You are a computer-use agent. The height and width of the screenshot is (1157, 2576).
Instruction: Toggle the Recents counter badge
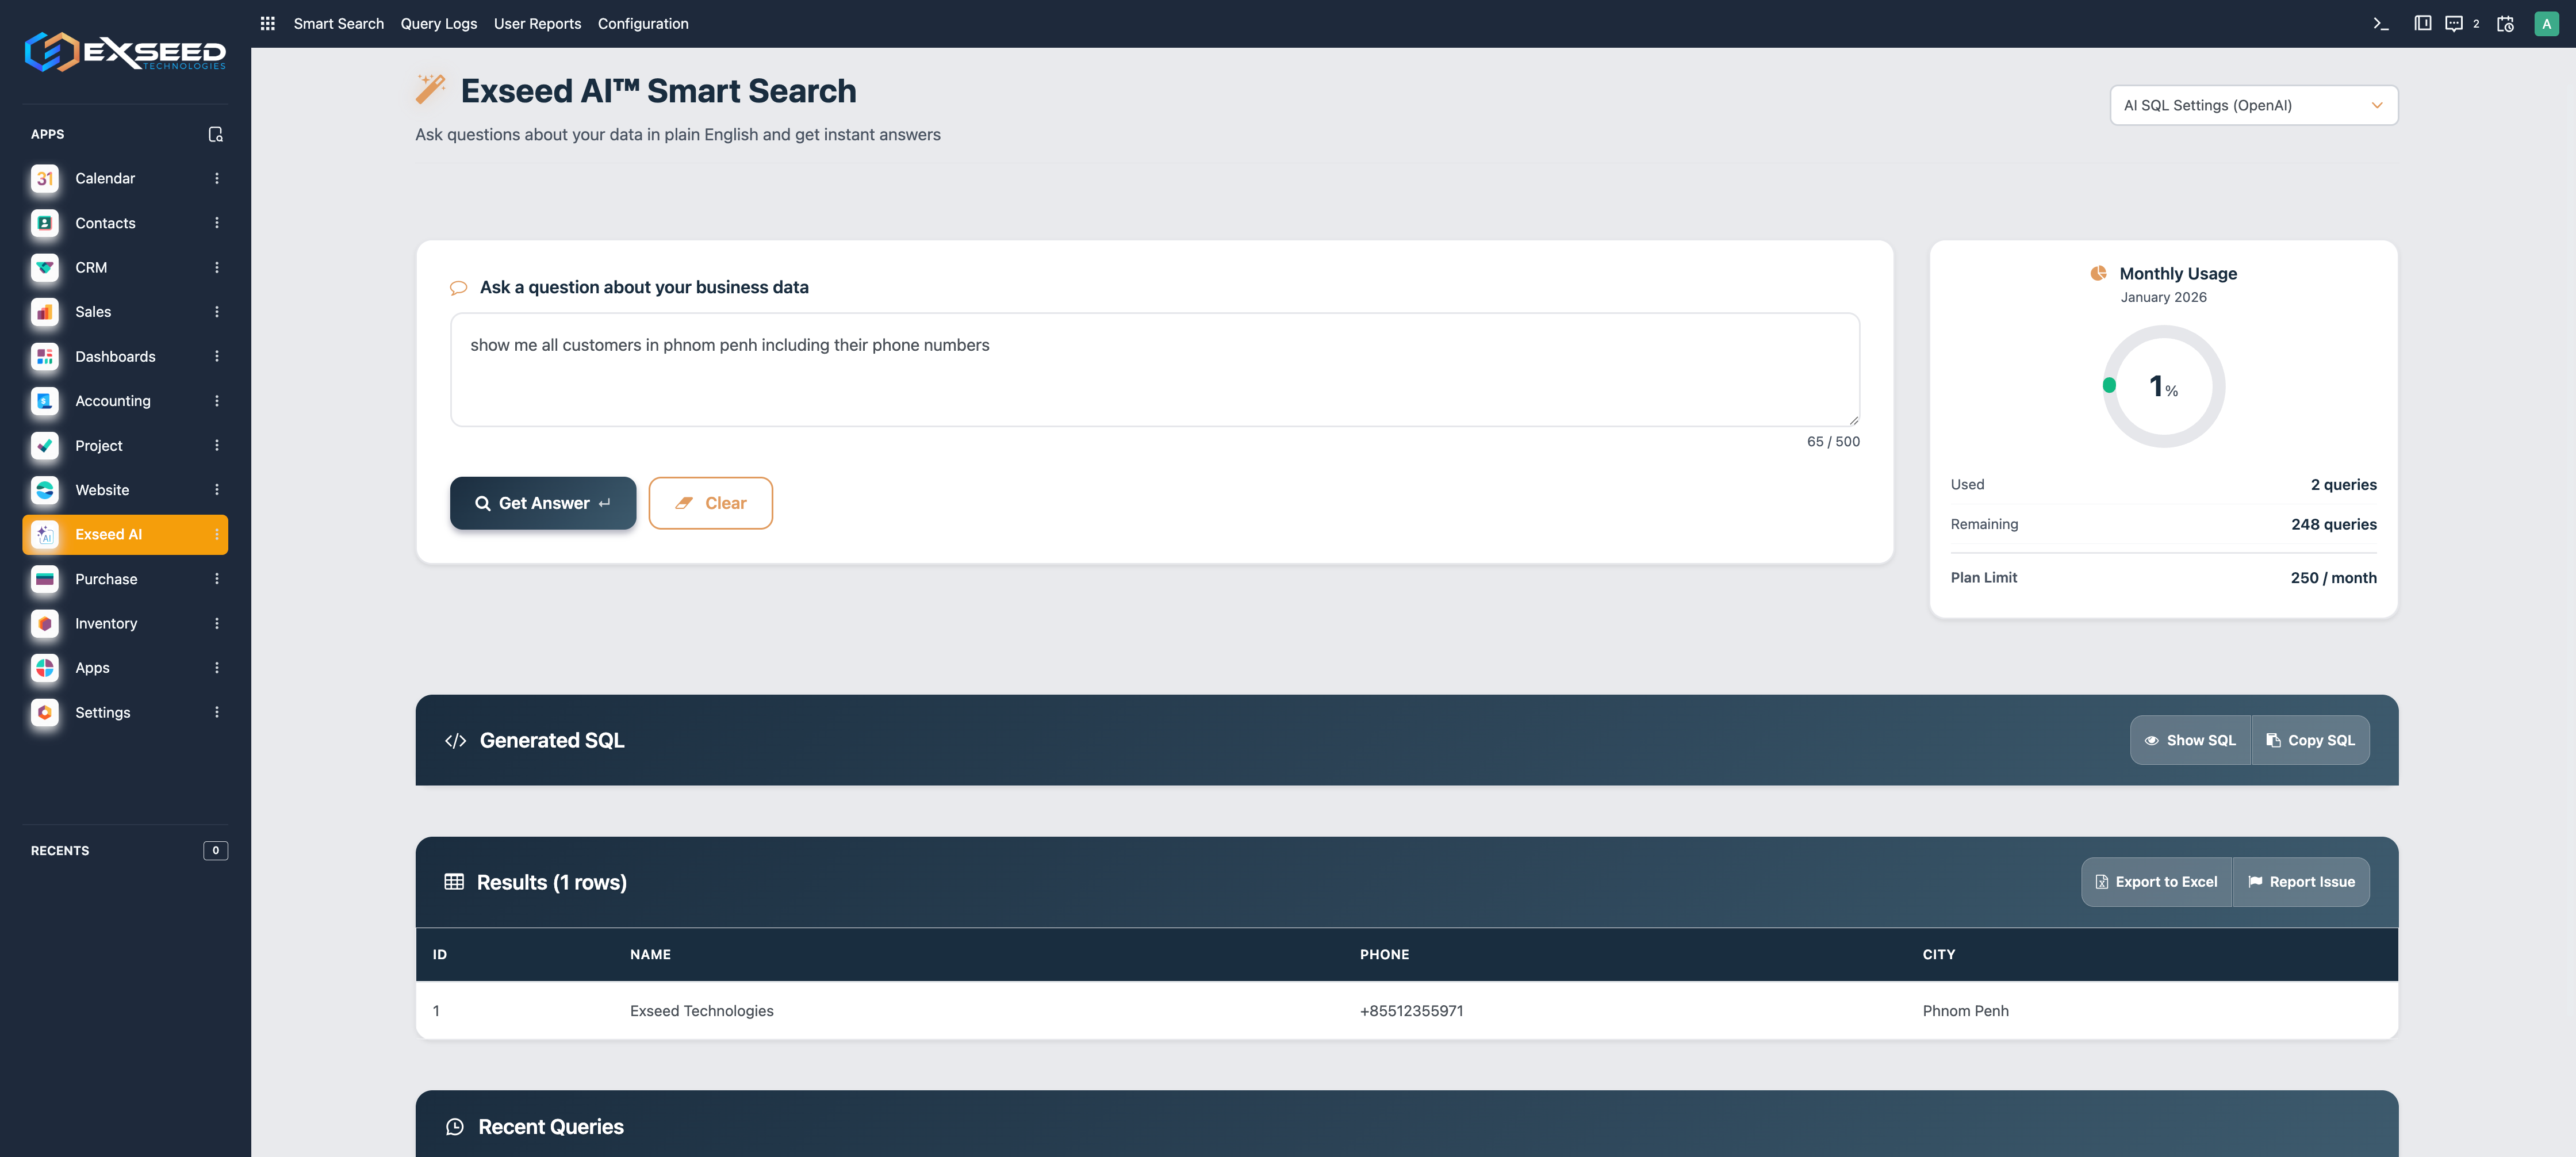215,850
